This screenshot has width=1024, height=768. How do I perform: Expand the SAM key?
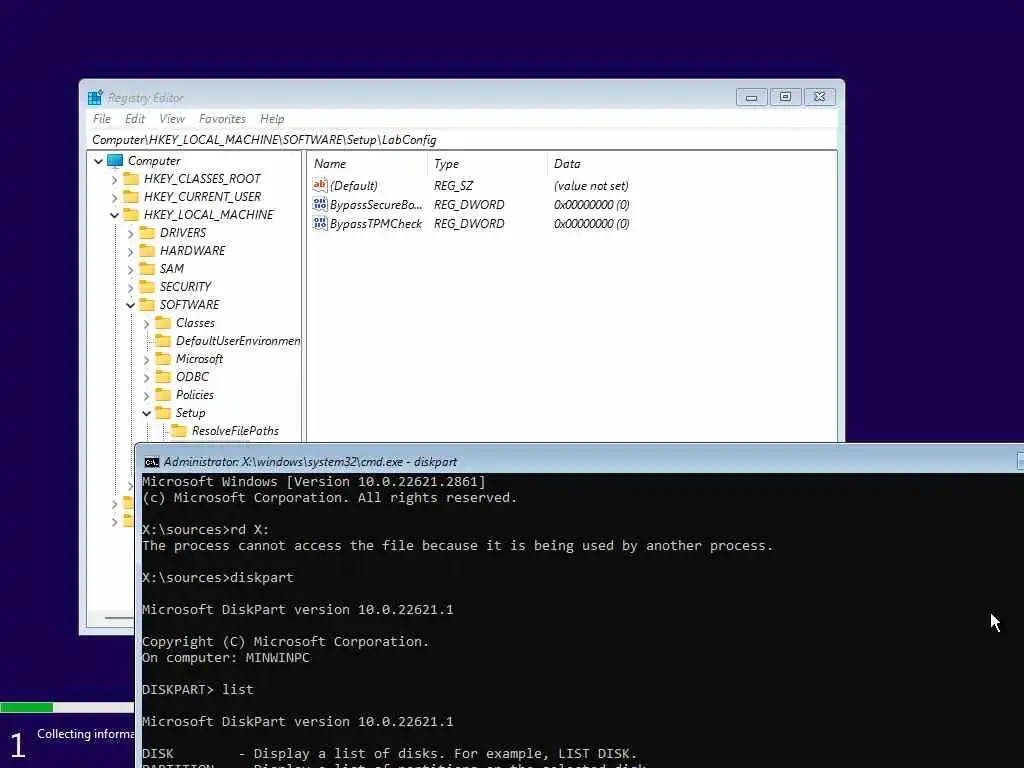130,269
